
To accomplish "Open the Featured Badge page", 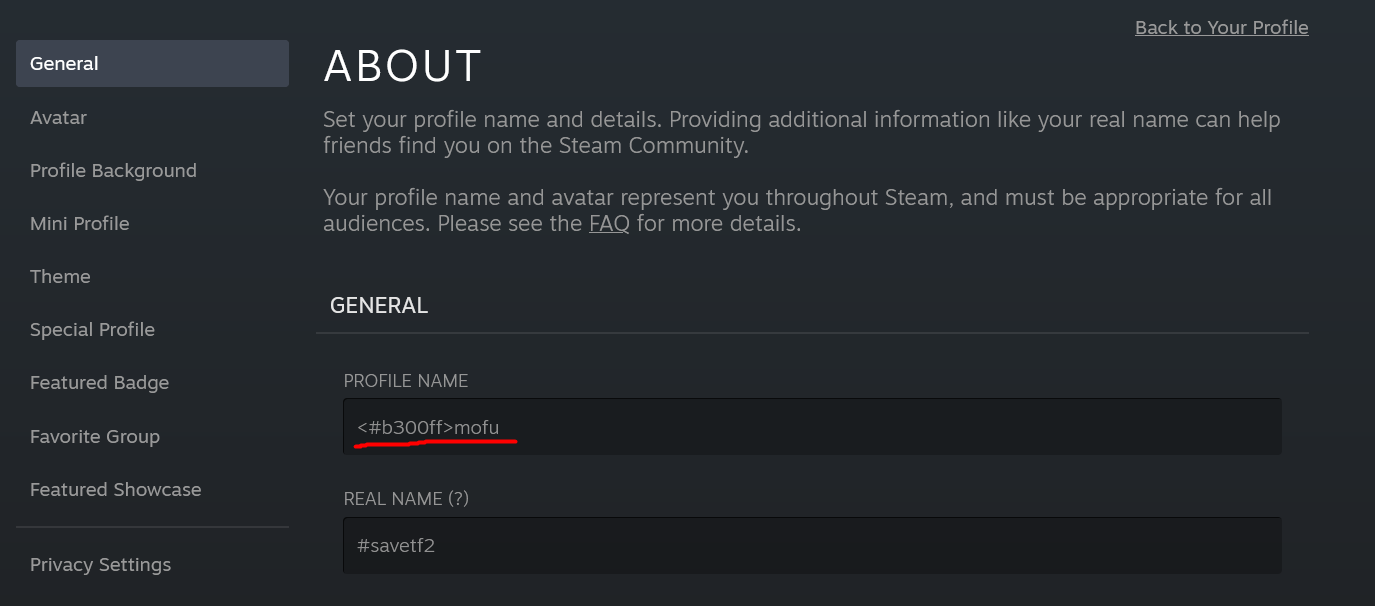I will [99, 383].
